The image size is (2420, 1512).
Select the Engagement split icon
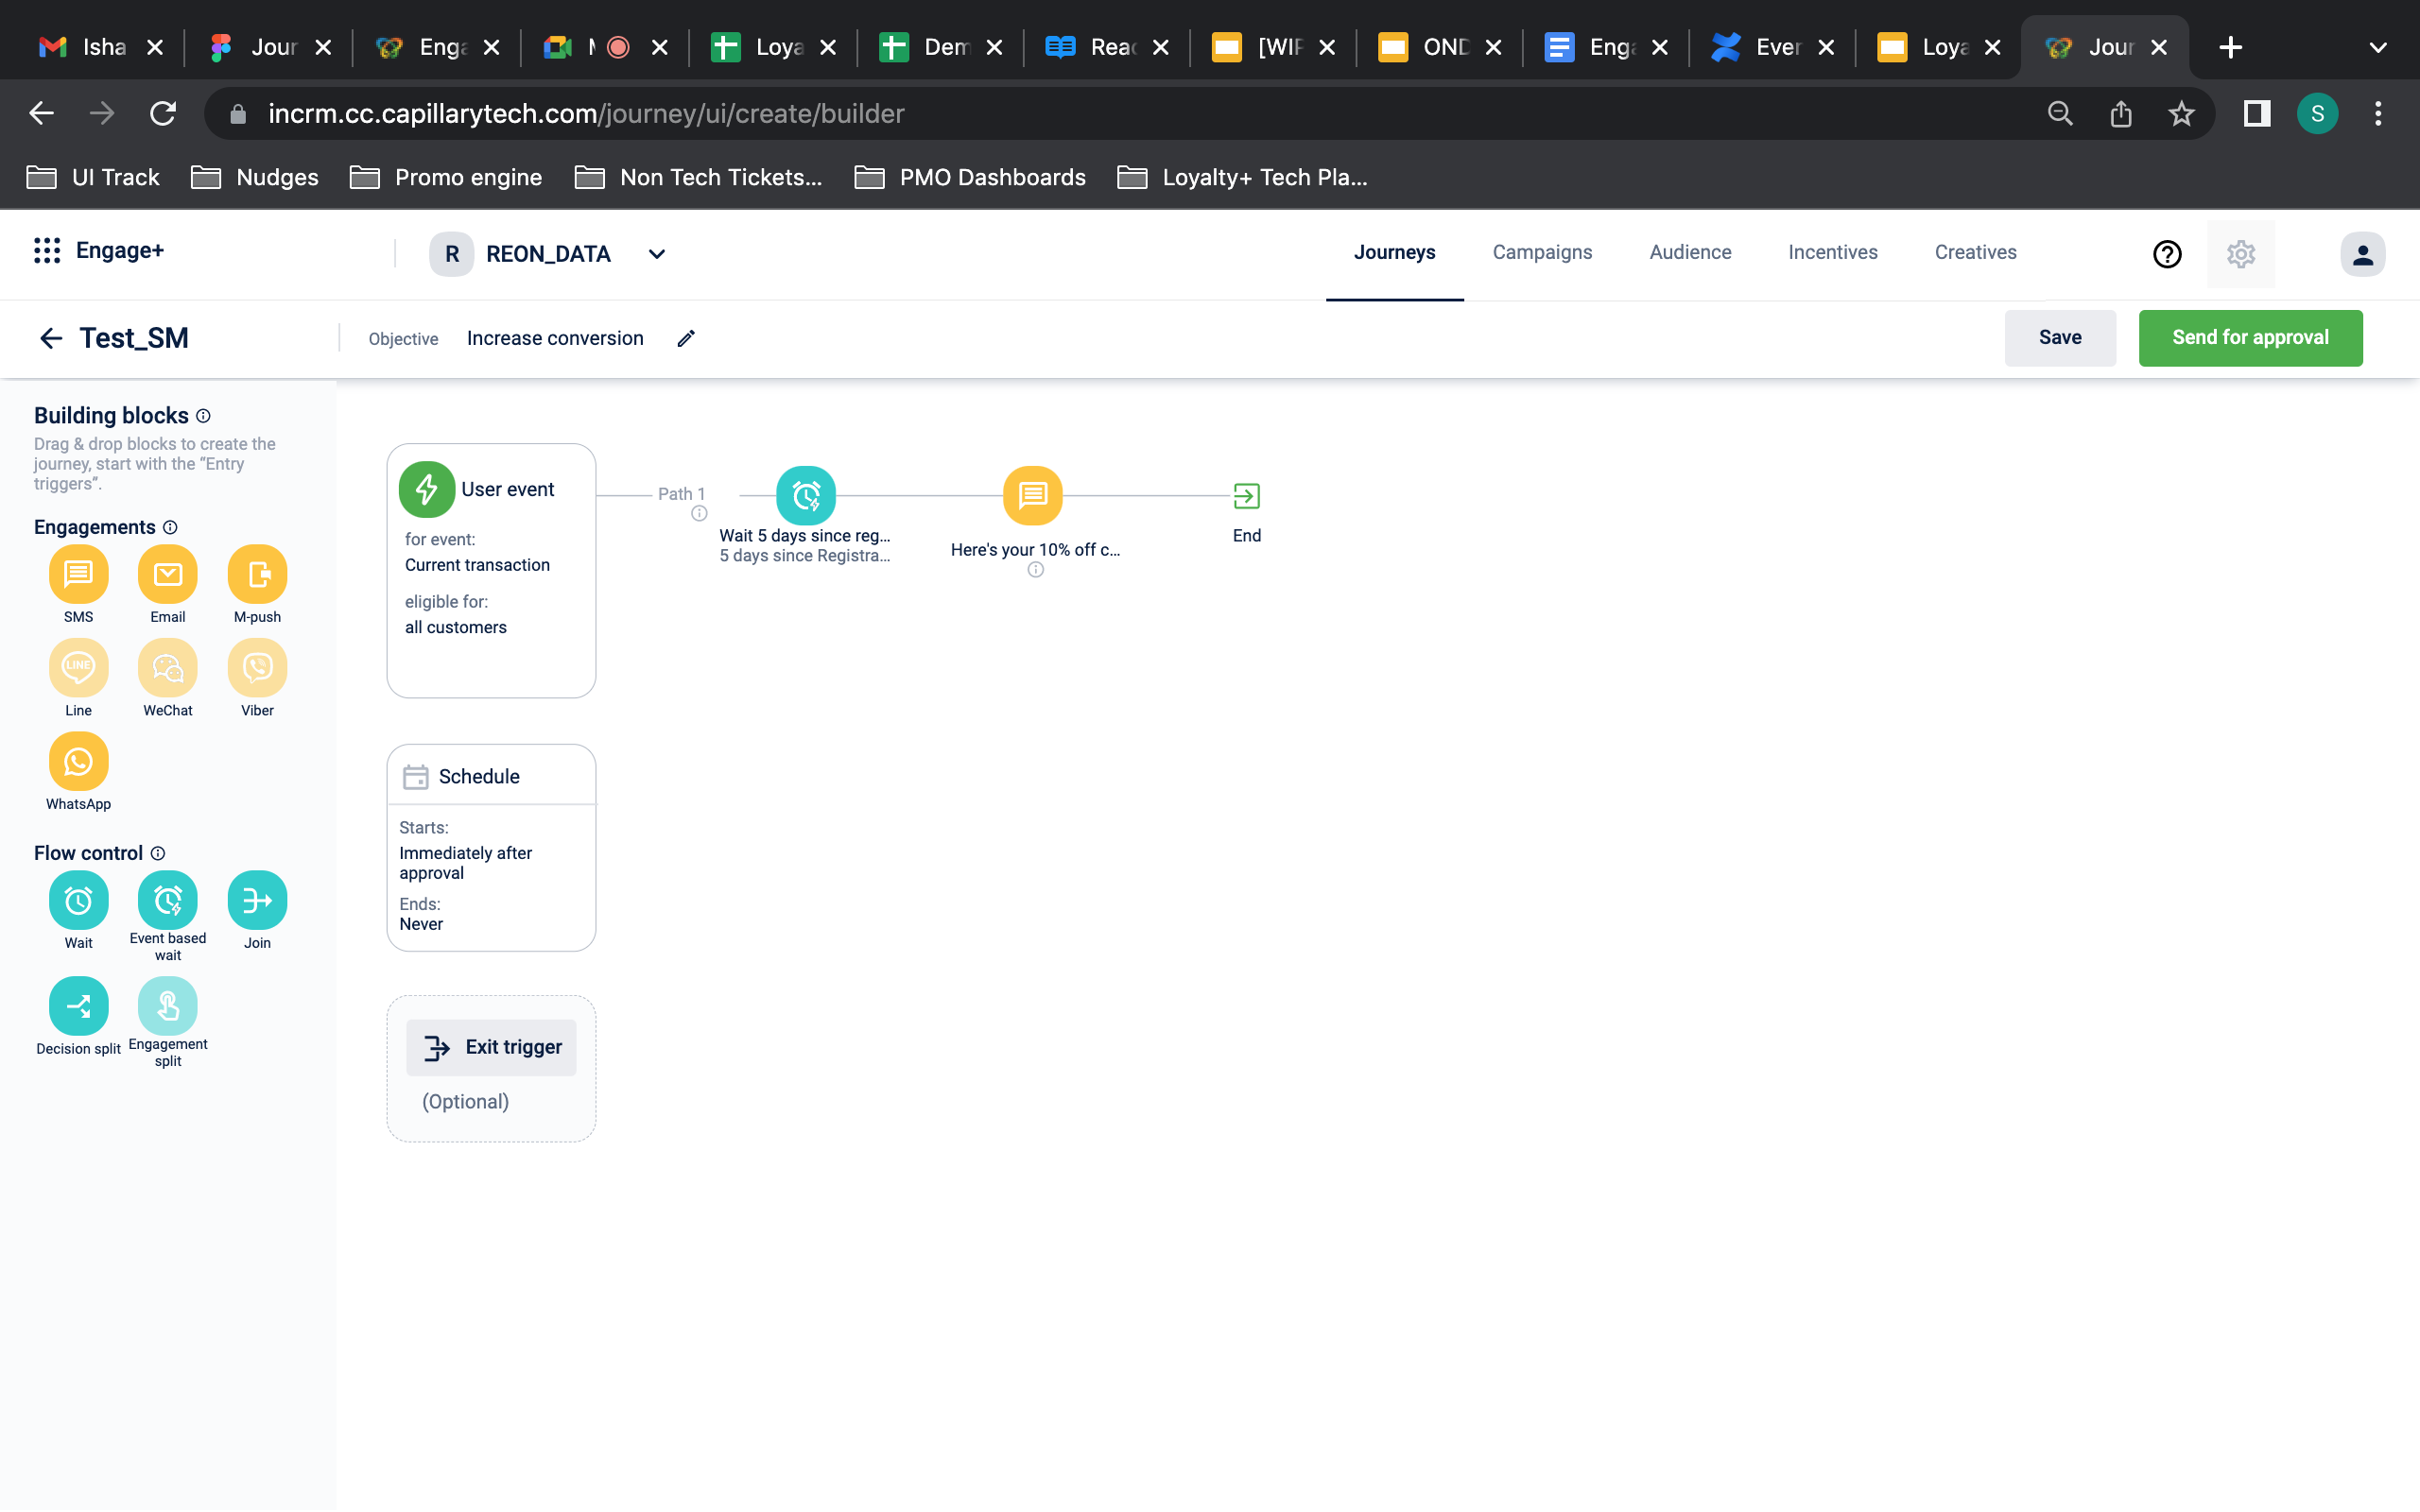tap(169, 1004)
